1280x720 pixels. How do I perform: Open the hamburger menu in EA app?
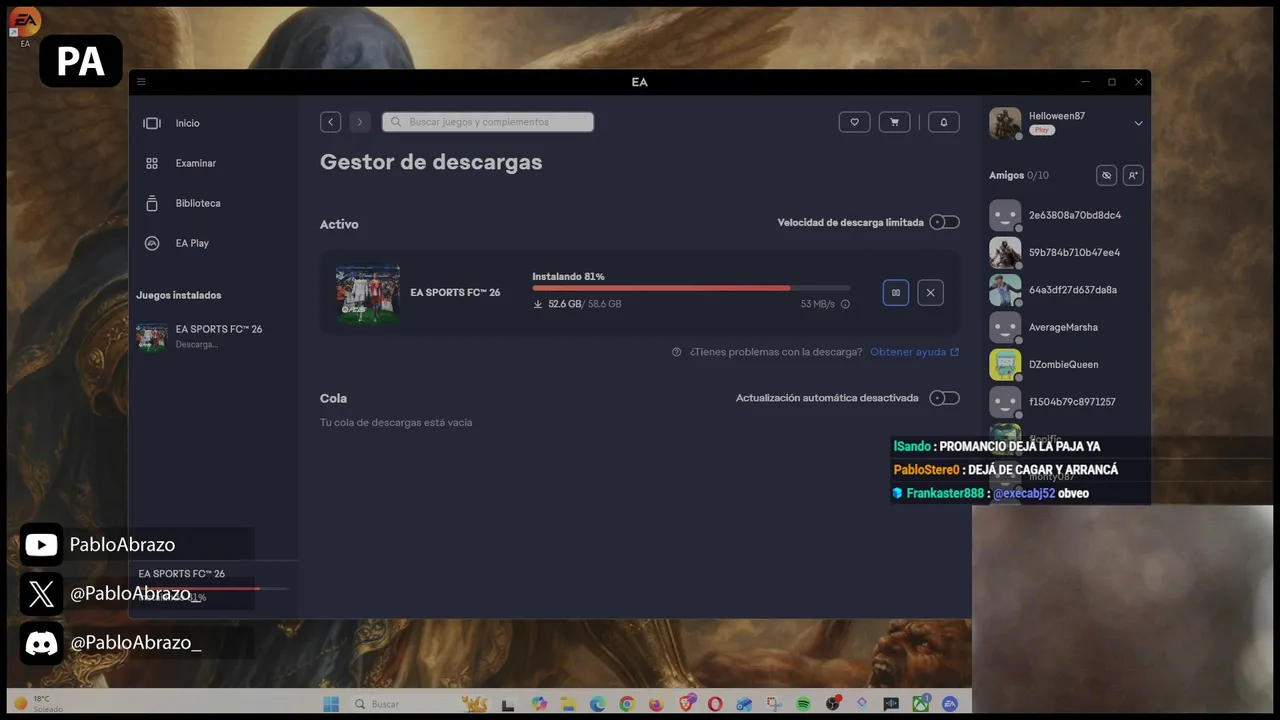pos(141,82)
